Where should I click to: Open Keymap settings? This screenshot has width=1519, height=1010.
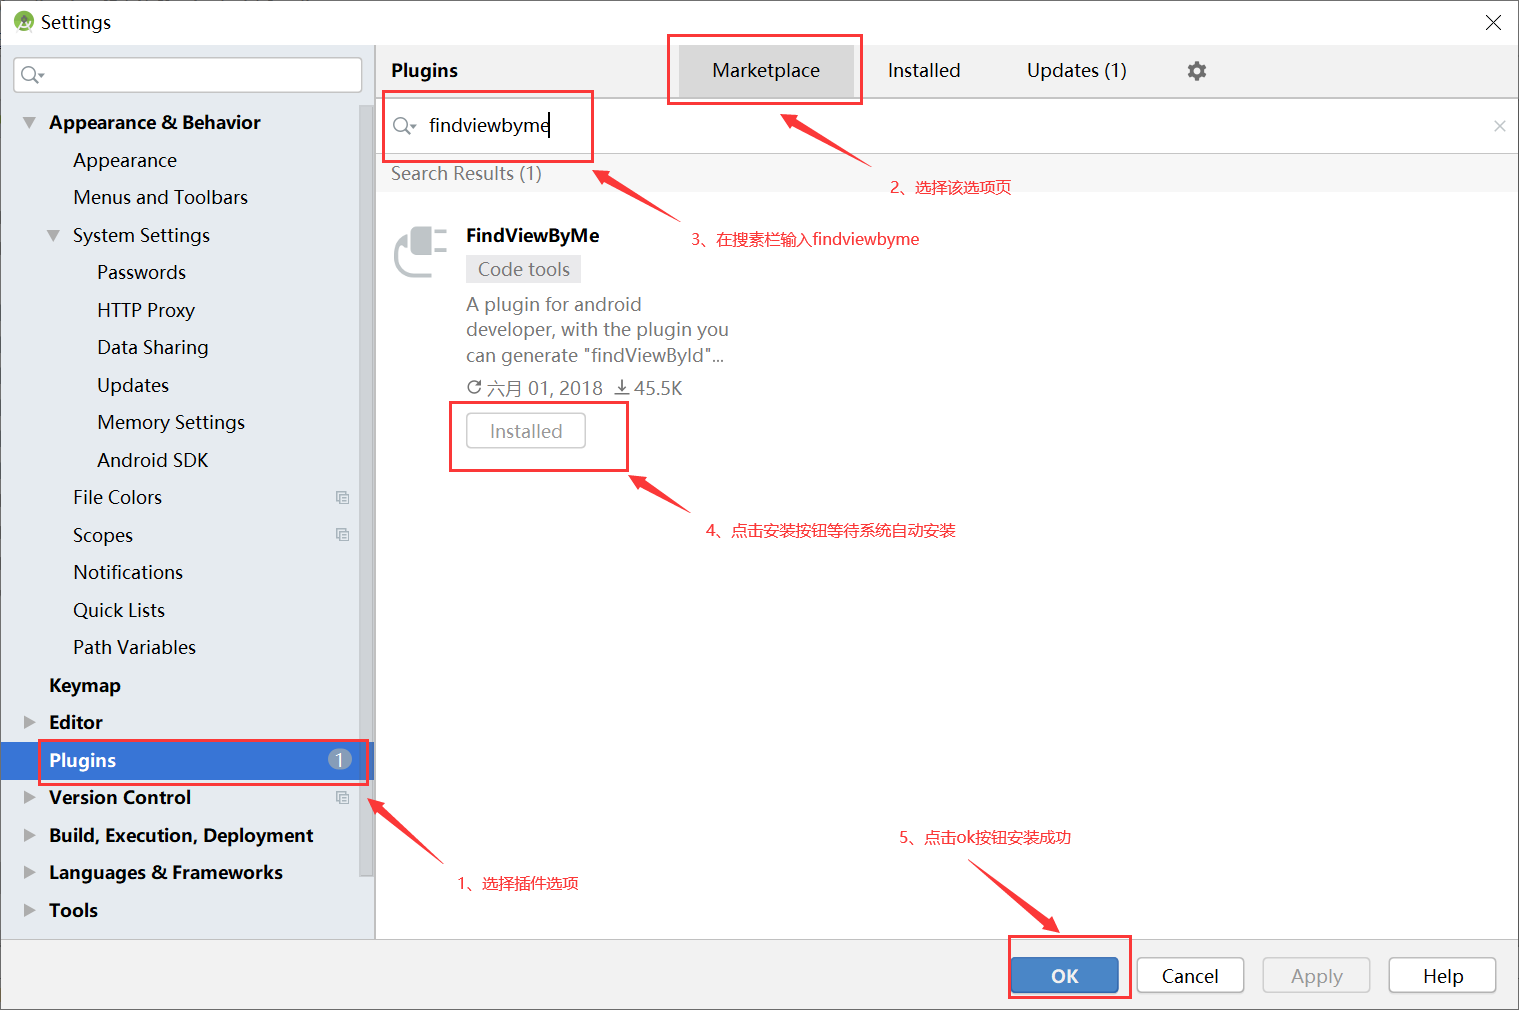coord(85,686)
